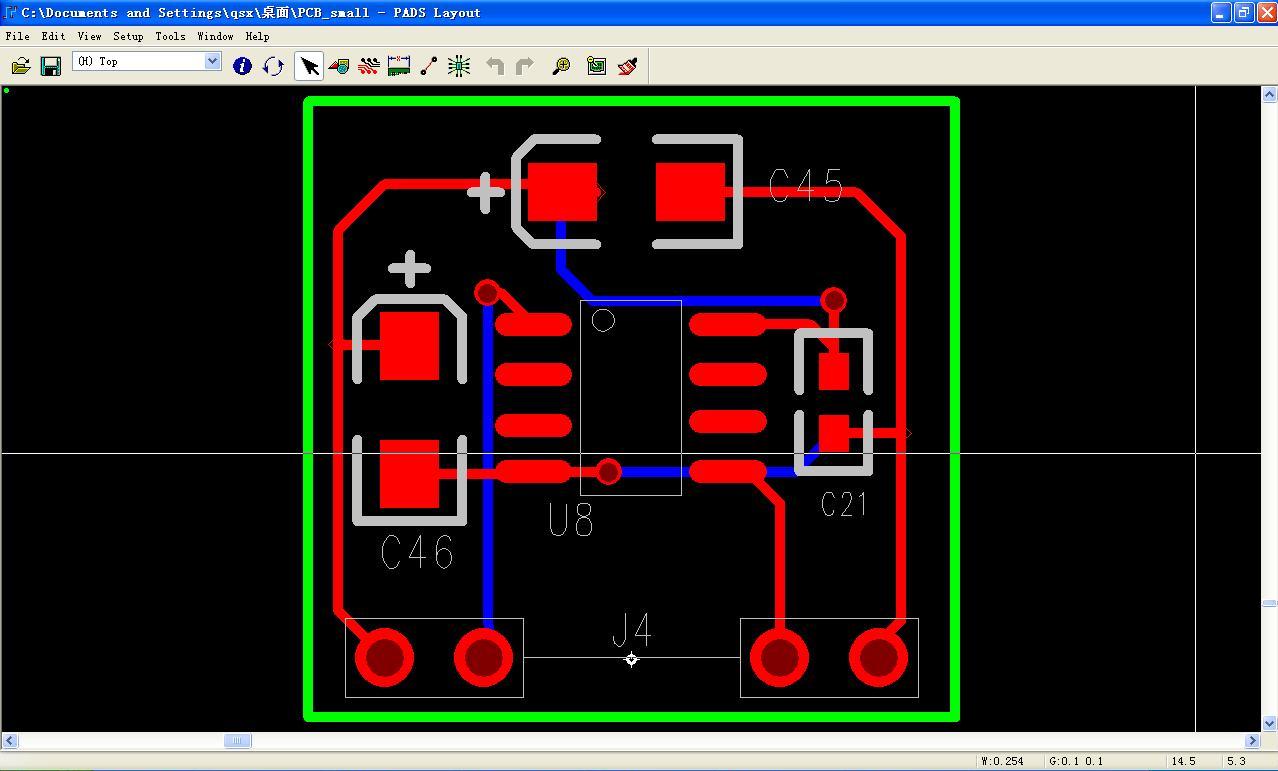Viewport: 1278px width, 771px height.
Task: Open the Tools menu
Action: [x=170, y=36]
